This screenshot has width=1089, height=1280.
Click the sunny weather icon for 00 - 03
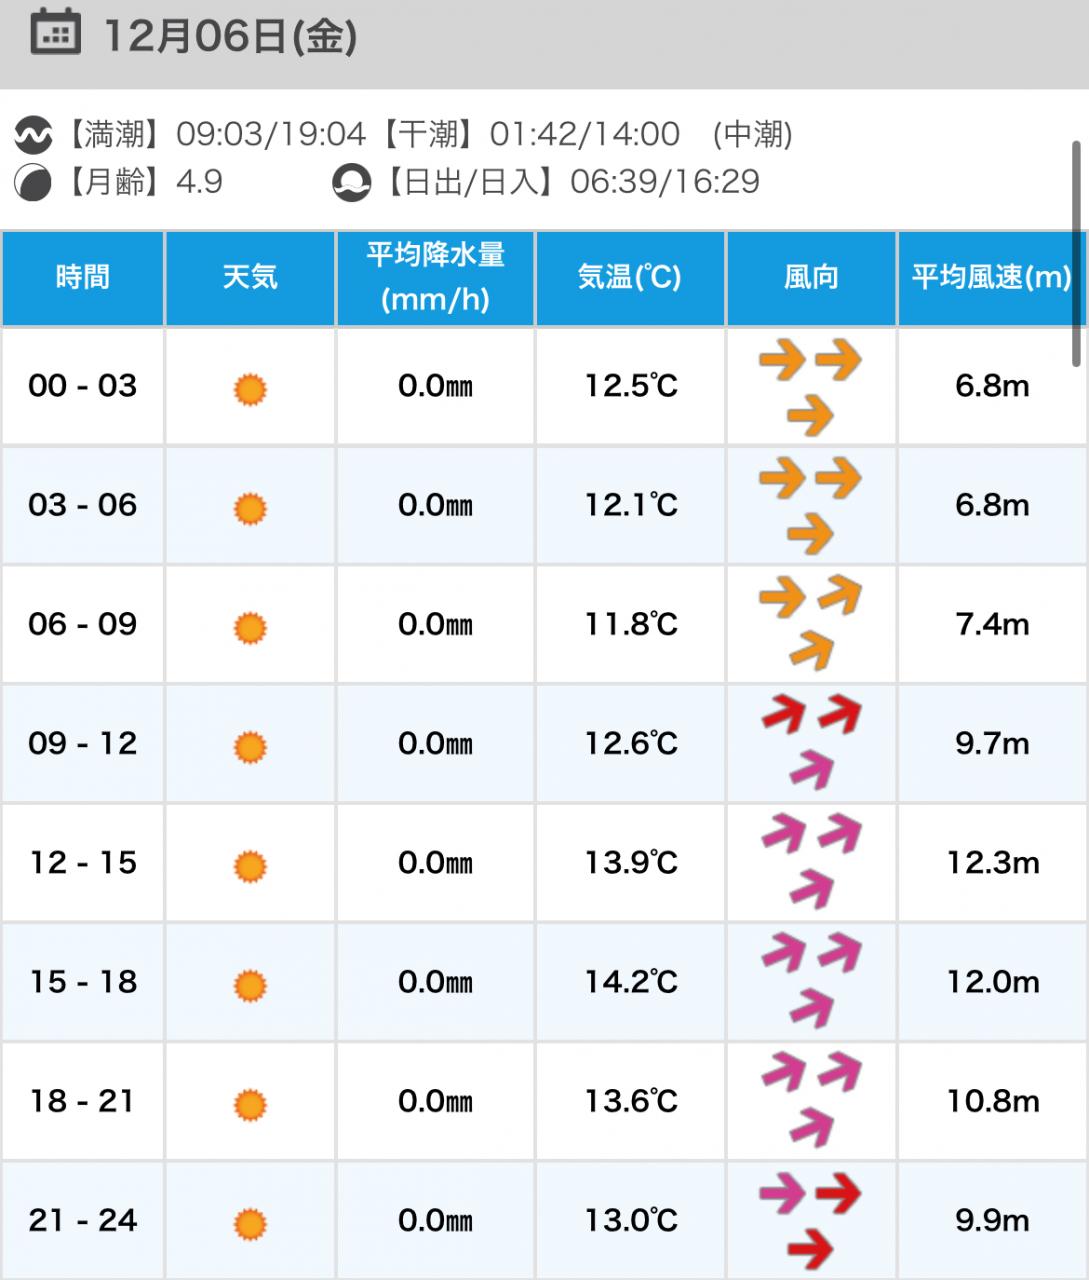pyautogui.click(x=250, y=388)
